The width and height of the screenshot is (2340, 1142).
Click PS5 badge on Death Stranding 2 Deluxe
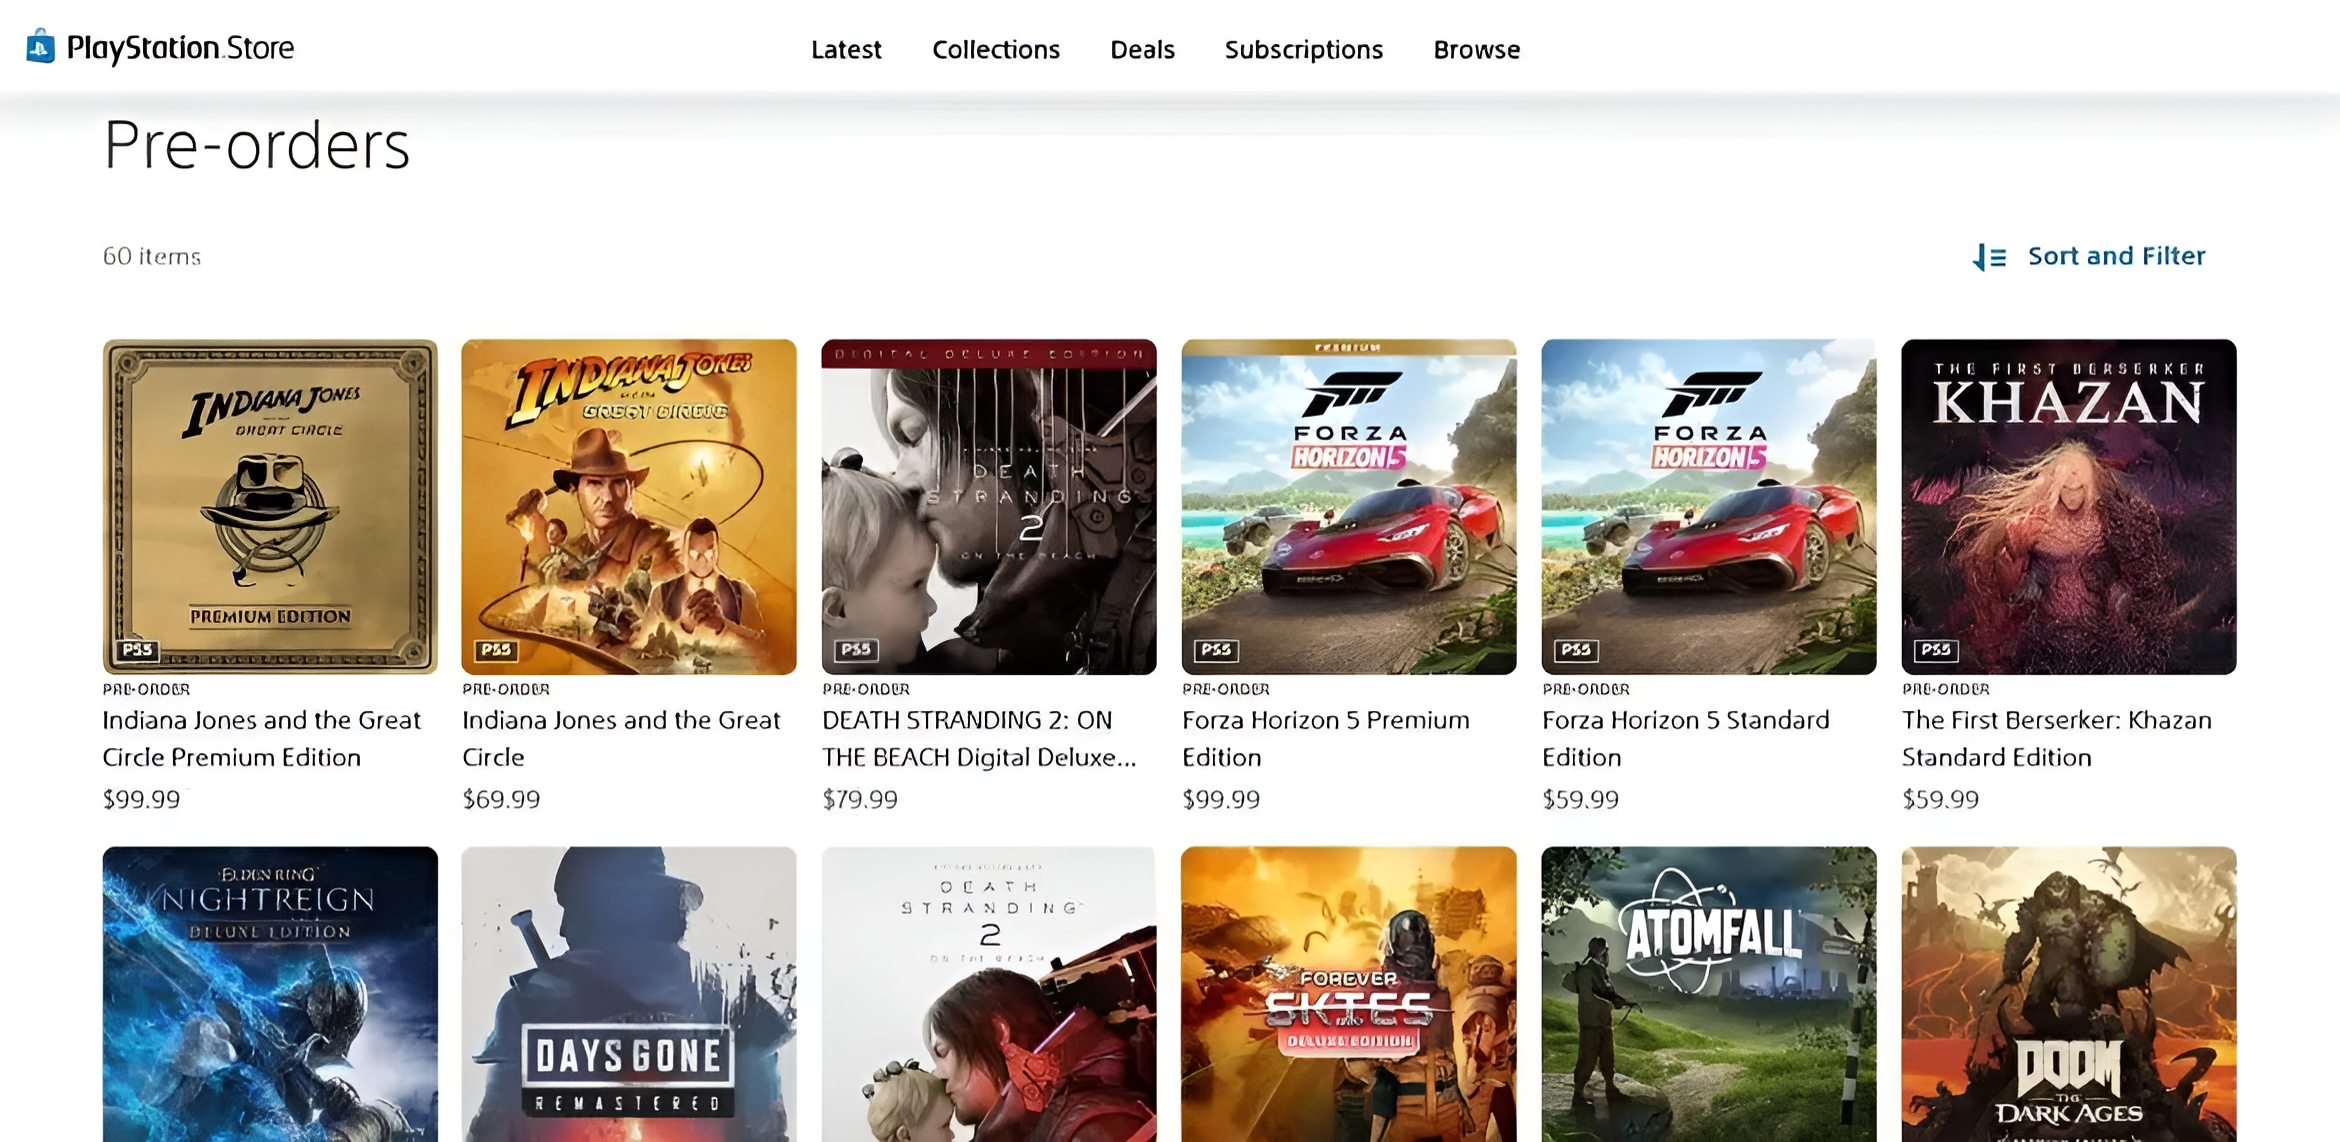pos(856,650)
